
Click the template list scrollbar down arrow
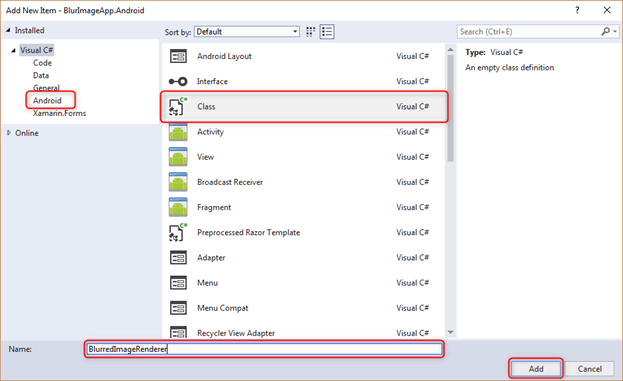450,332
